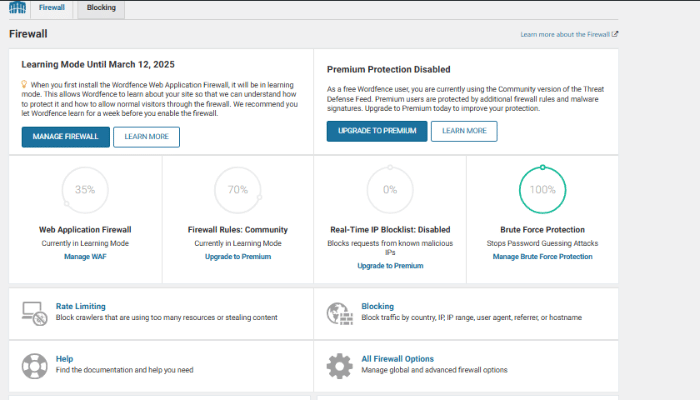Click the Brute Force Protection heading
700x400 pixels.
[x=542, y=230]
